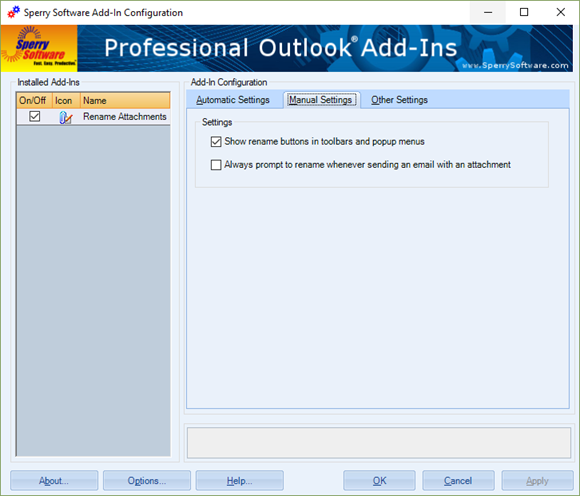This screenshot has height=496, width=580.
Task: Switch to the Automatic Settings tab
Action: [x=233, y=100]
